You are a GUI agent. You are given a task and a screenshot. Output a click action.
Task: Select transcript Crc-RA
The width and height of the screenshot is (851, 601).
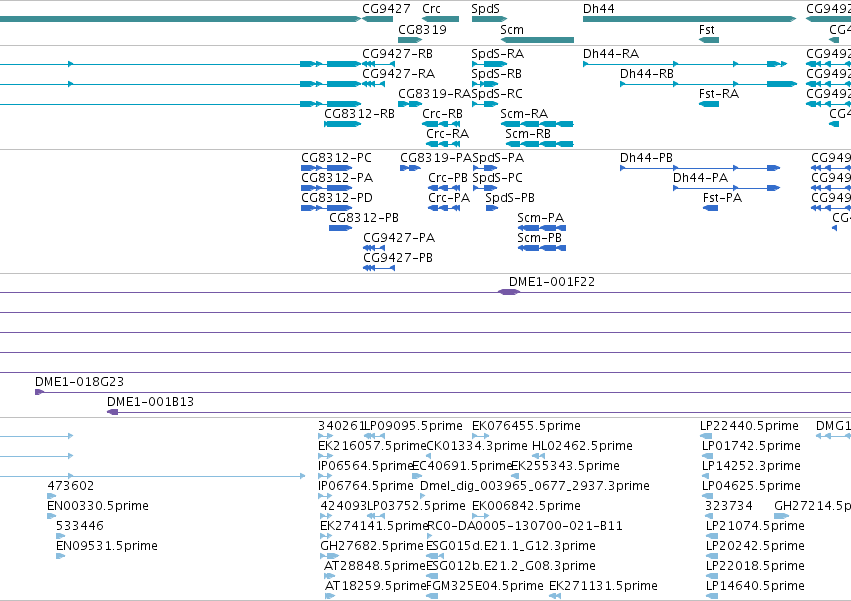coord(443,144)
